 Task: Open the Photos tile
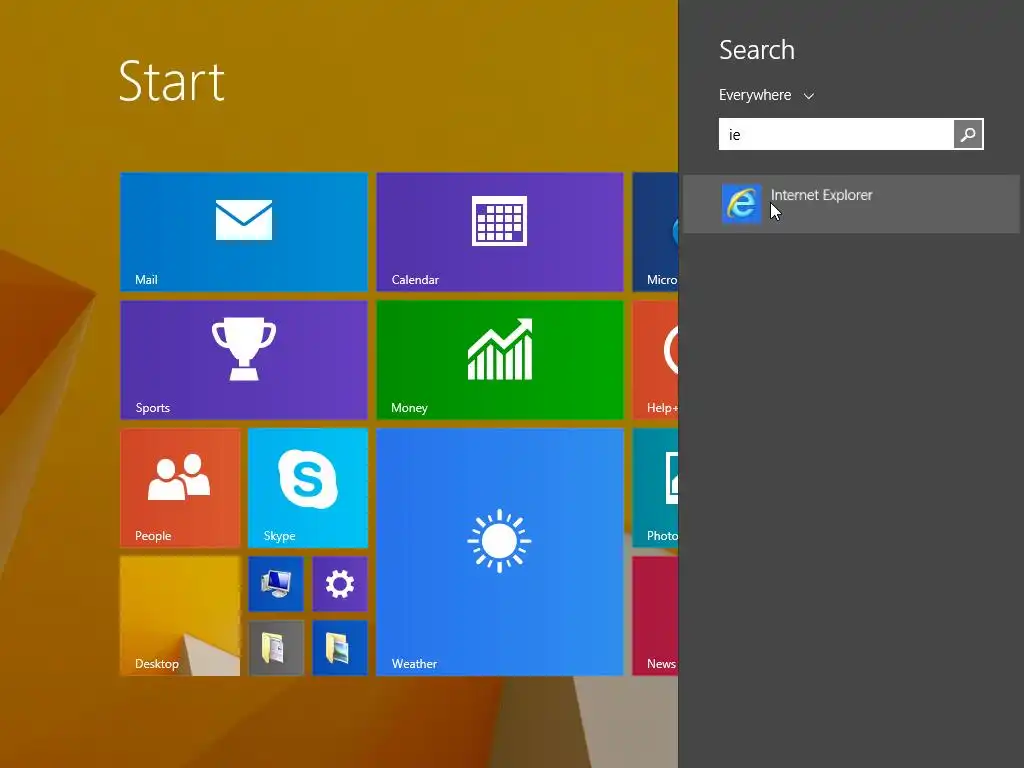655,488
